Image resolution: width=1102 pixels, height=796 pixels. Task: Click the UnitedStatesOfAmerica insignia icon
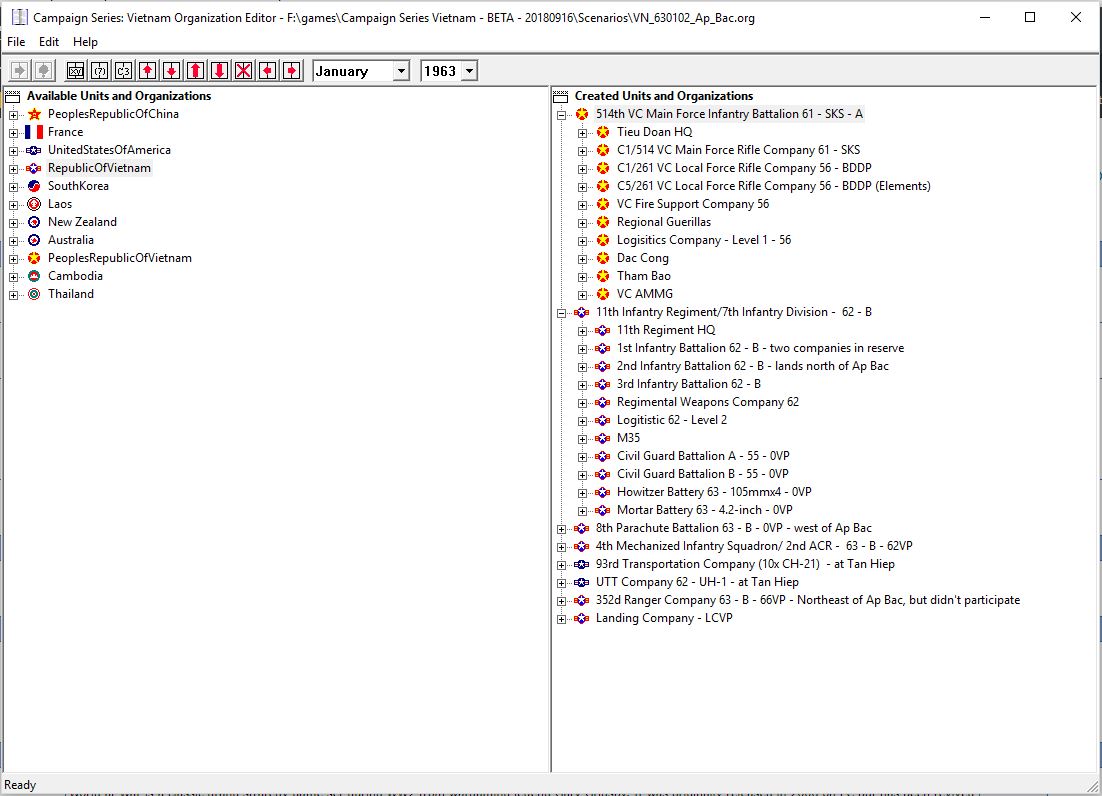coord(34,150)
